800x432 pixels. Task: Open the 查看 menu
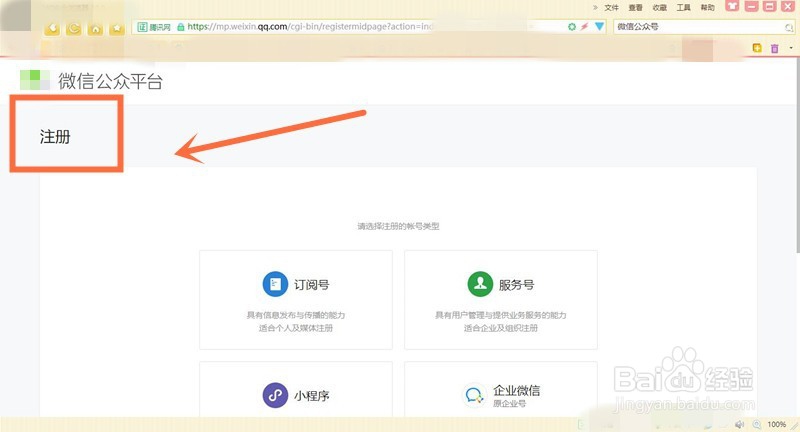[x=635, y=8]
